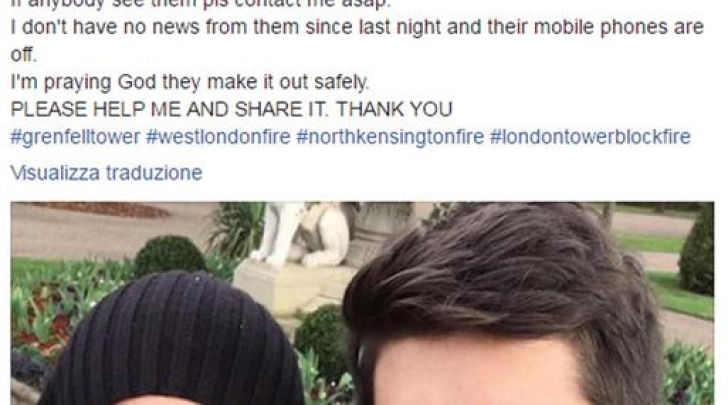Click the Visualizza traduzione link

pos(106,173)
